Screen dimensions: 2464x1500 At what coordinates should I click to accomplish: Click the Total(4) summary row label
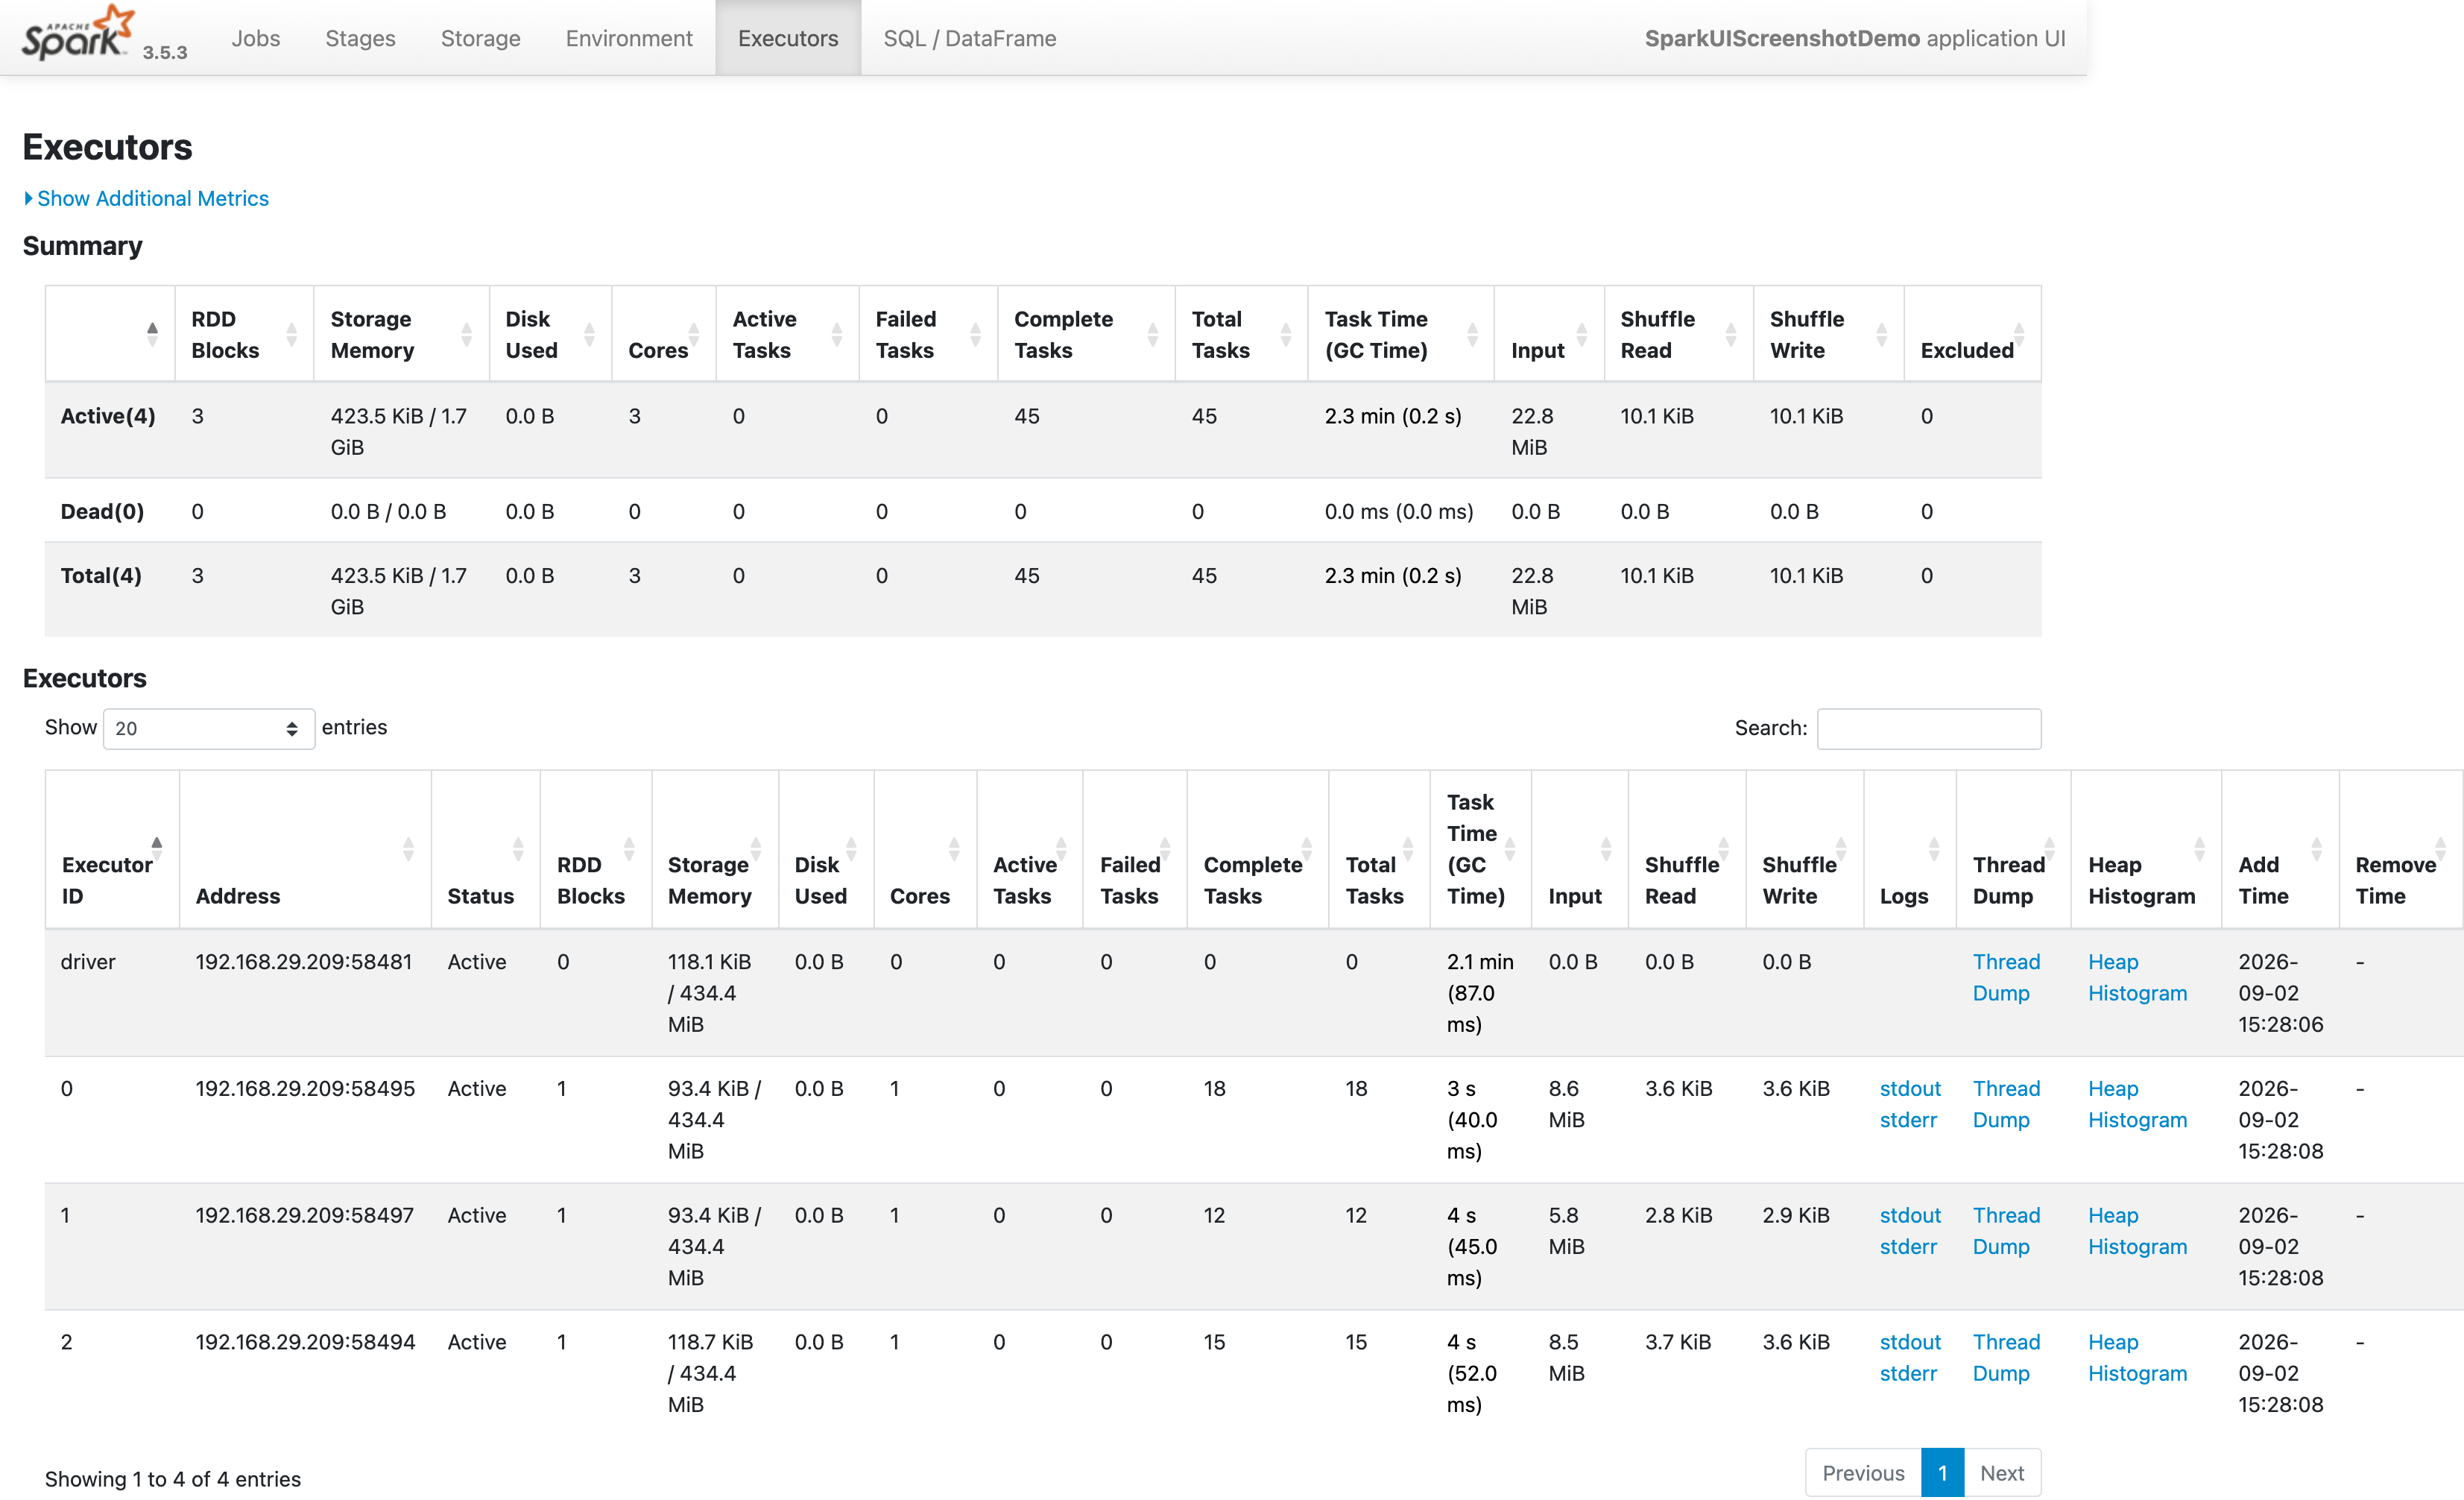(x=101, y=575)
